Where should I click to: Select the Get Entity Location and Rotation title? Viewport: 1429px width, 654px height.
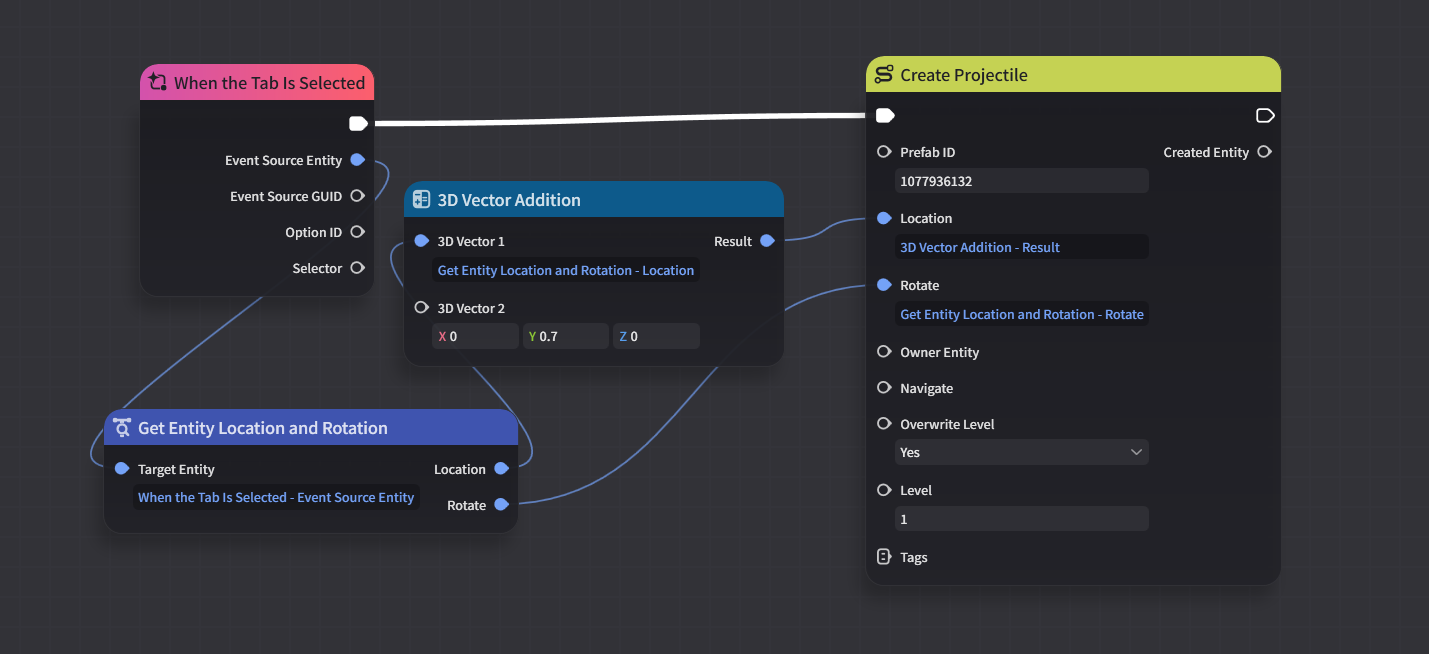click(x=263, y=428)
